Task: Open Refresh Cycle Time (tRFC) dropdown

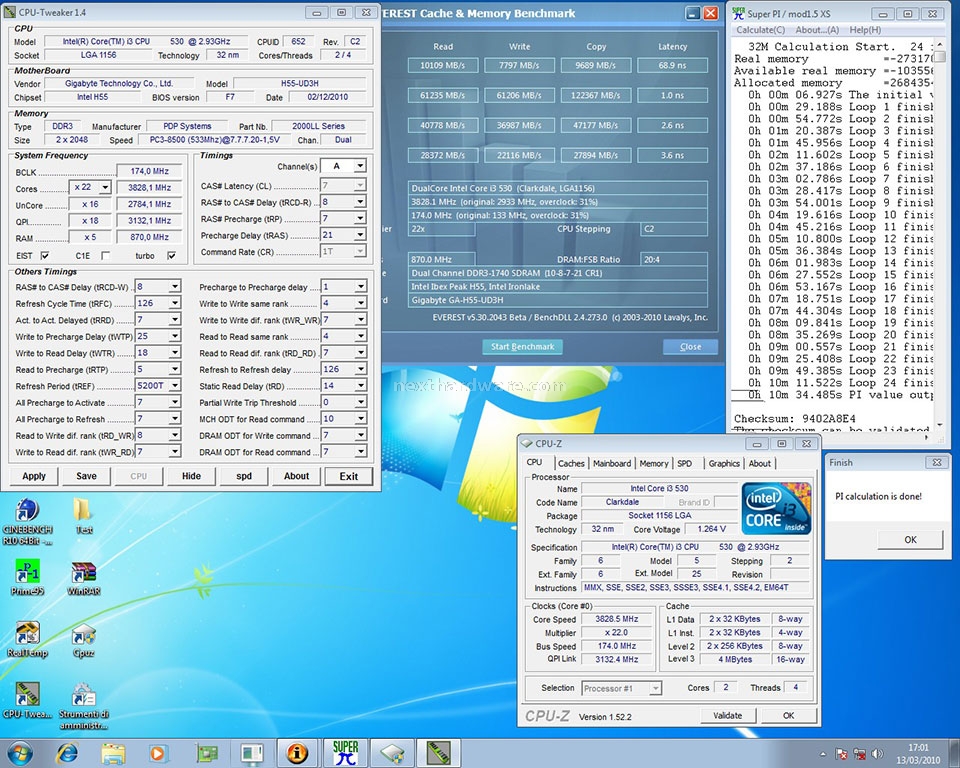Action: point(174,303)
